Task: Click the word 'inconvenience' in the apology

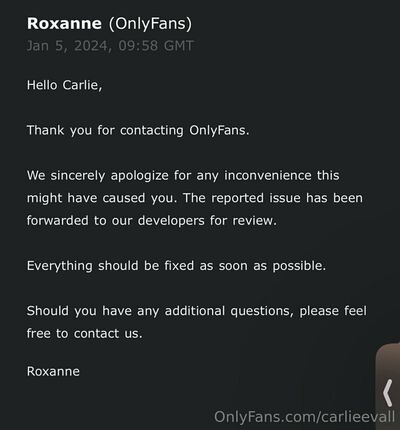Action: tap(268, 175)
